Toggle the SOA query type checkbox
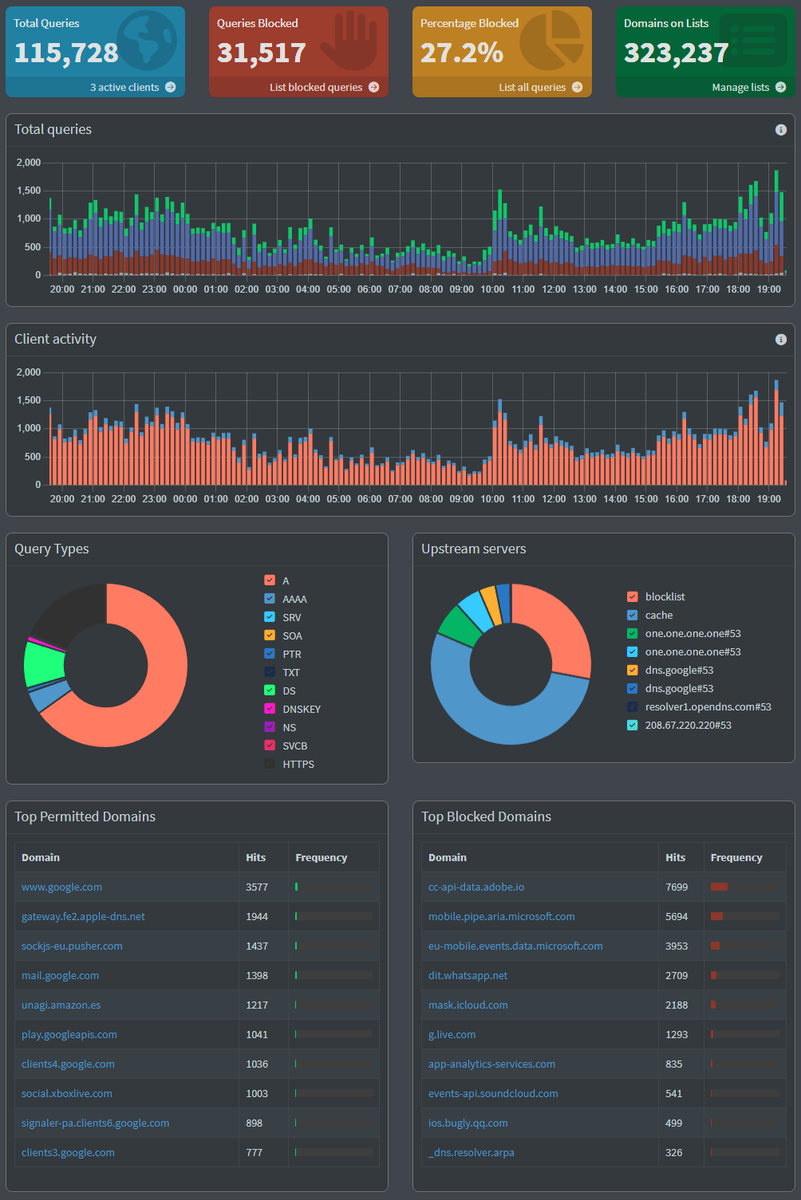Screen dimensions: 801x1200 tap(270, 636)
